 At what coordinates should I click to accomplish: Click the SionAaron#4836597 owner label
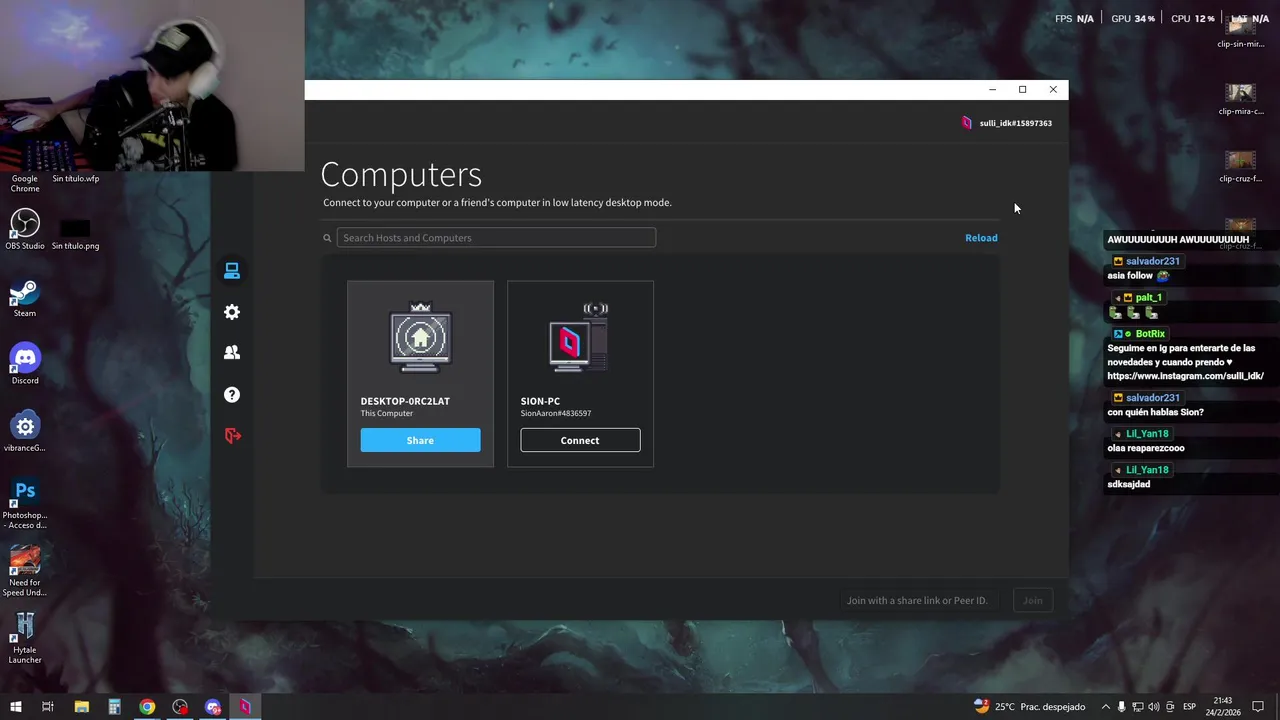click(555, 414)
